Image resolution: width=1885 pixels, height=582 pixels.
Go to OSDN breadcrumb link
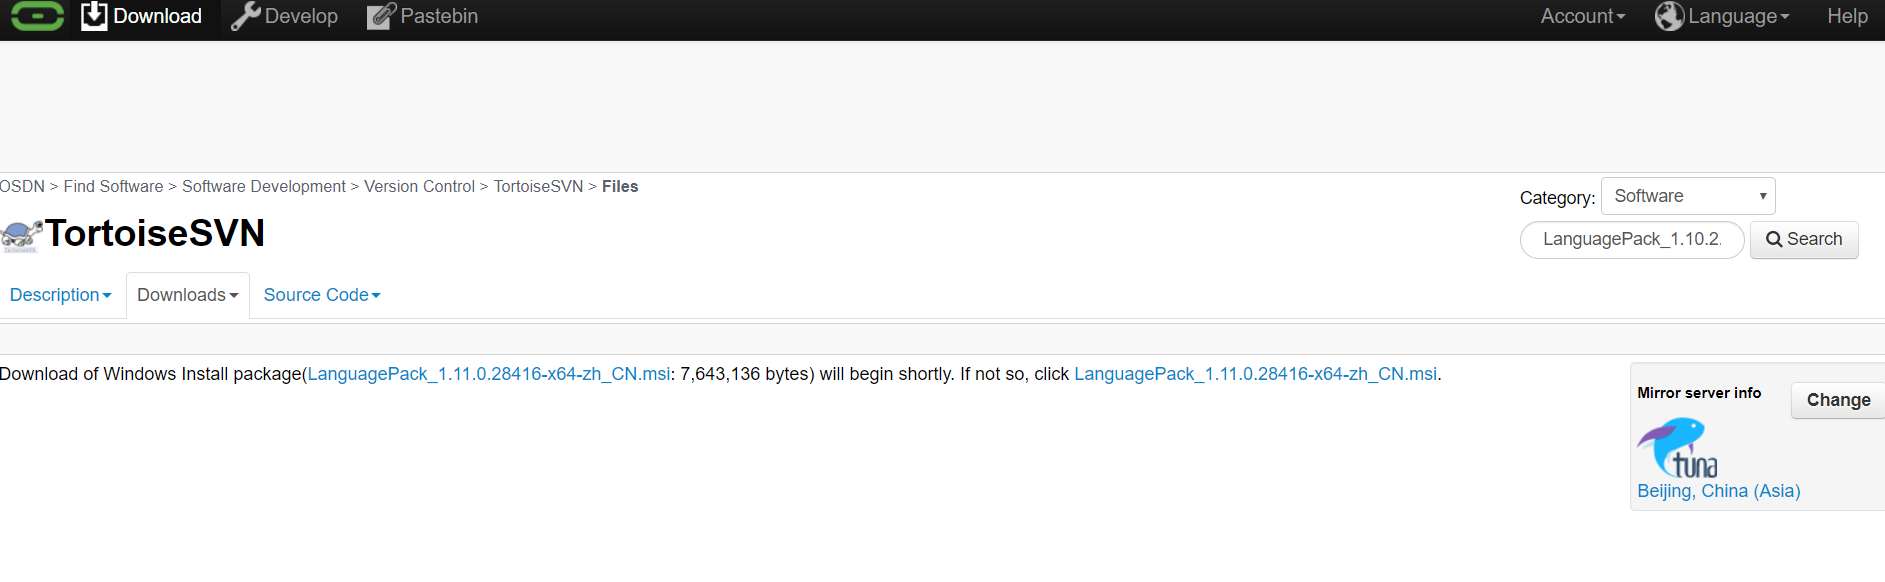22,187
